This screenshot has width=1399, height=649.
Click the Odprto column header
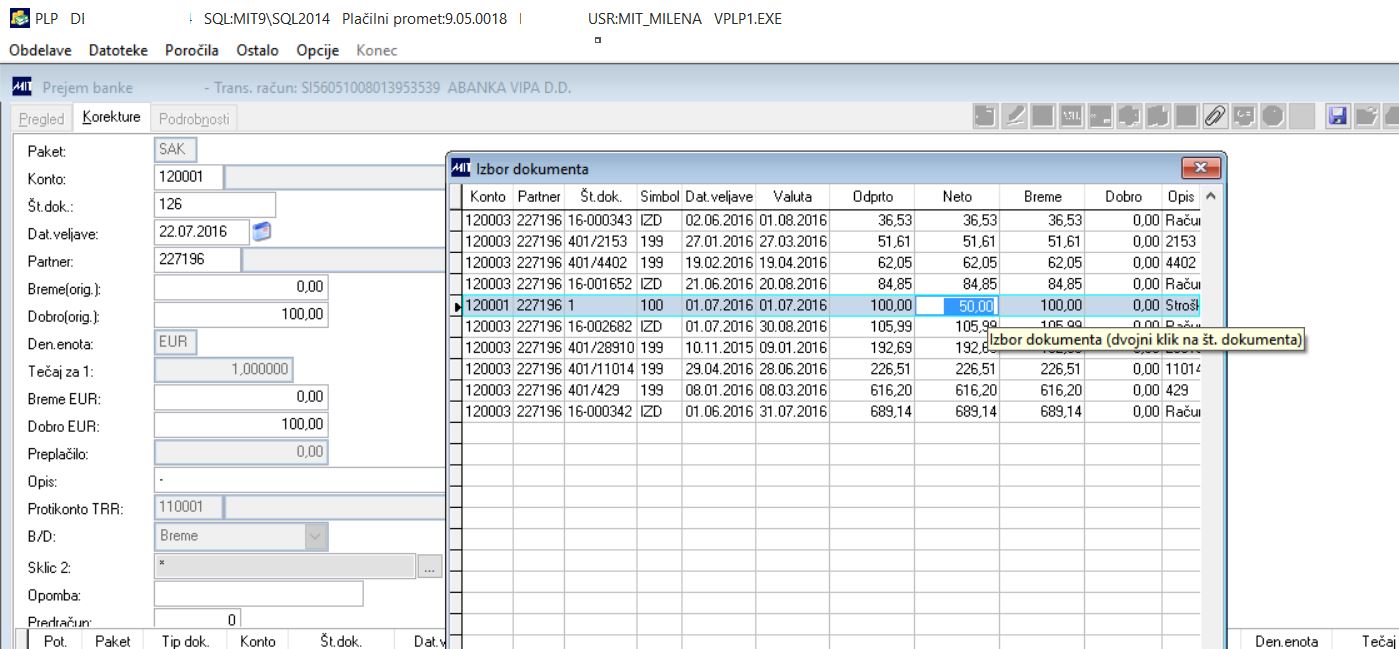click(x=872, y=197)
